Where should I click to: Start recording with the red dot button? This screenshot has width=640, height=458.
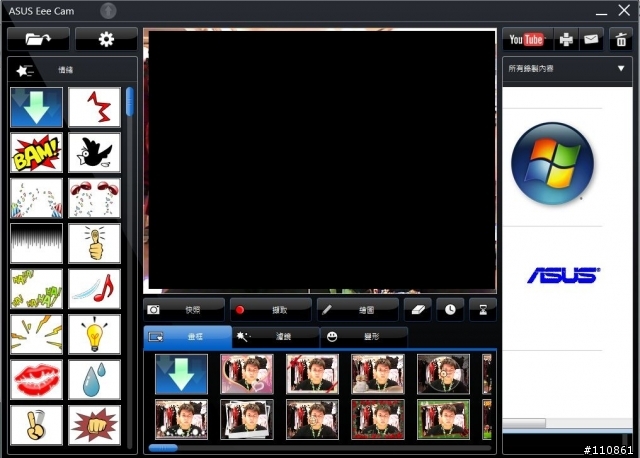coord(271,310)
